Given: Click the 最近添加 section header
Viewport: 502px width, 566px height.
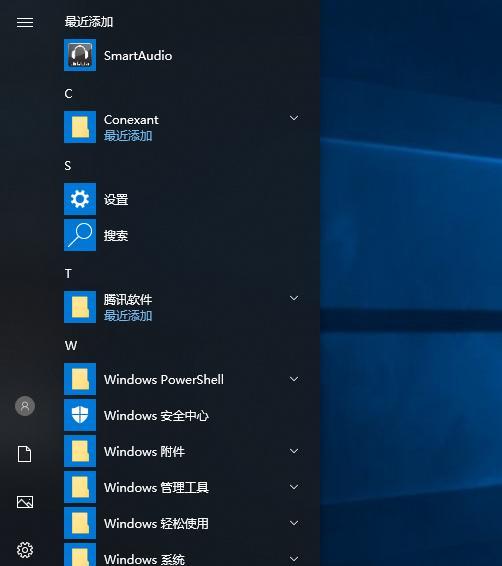Looking at the screenshot, I should click(x=89, y=22).
